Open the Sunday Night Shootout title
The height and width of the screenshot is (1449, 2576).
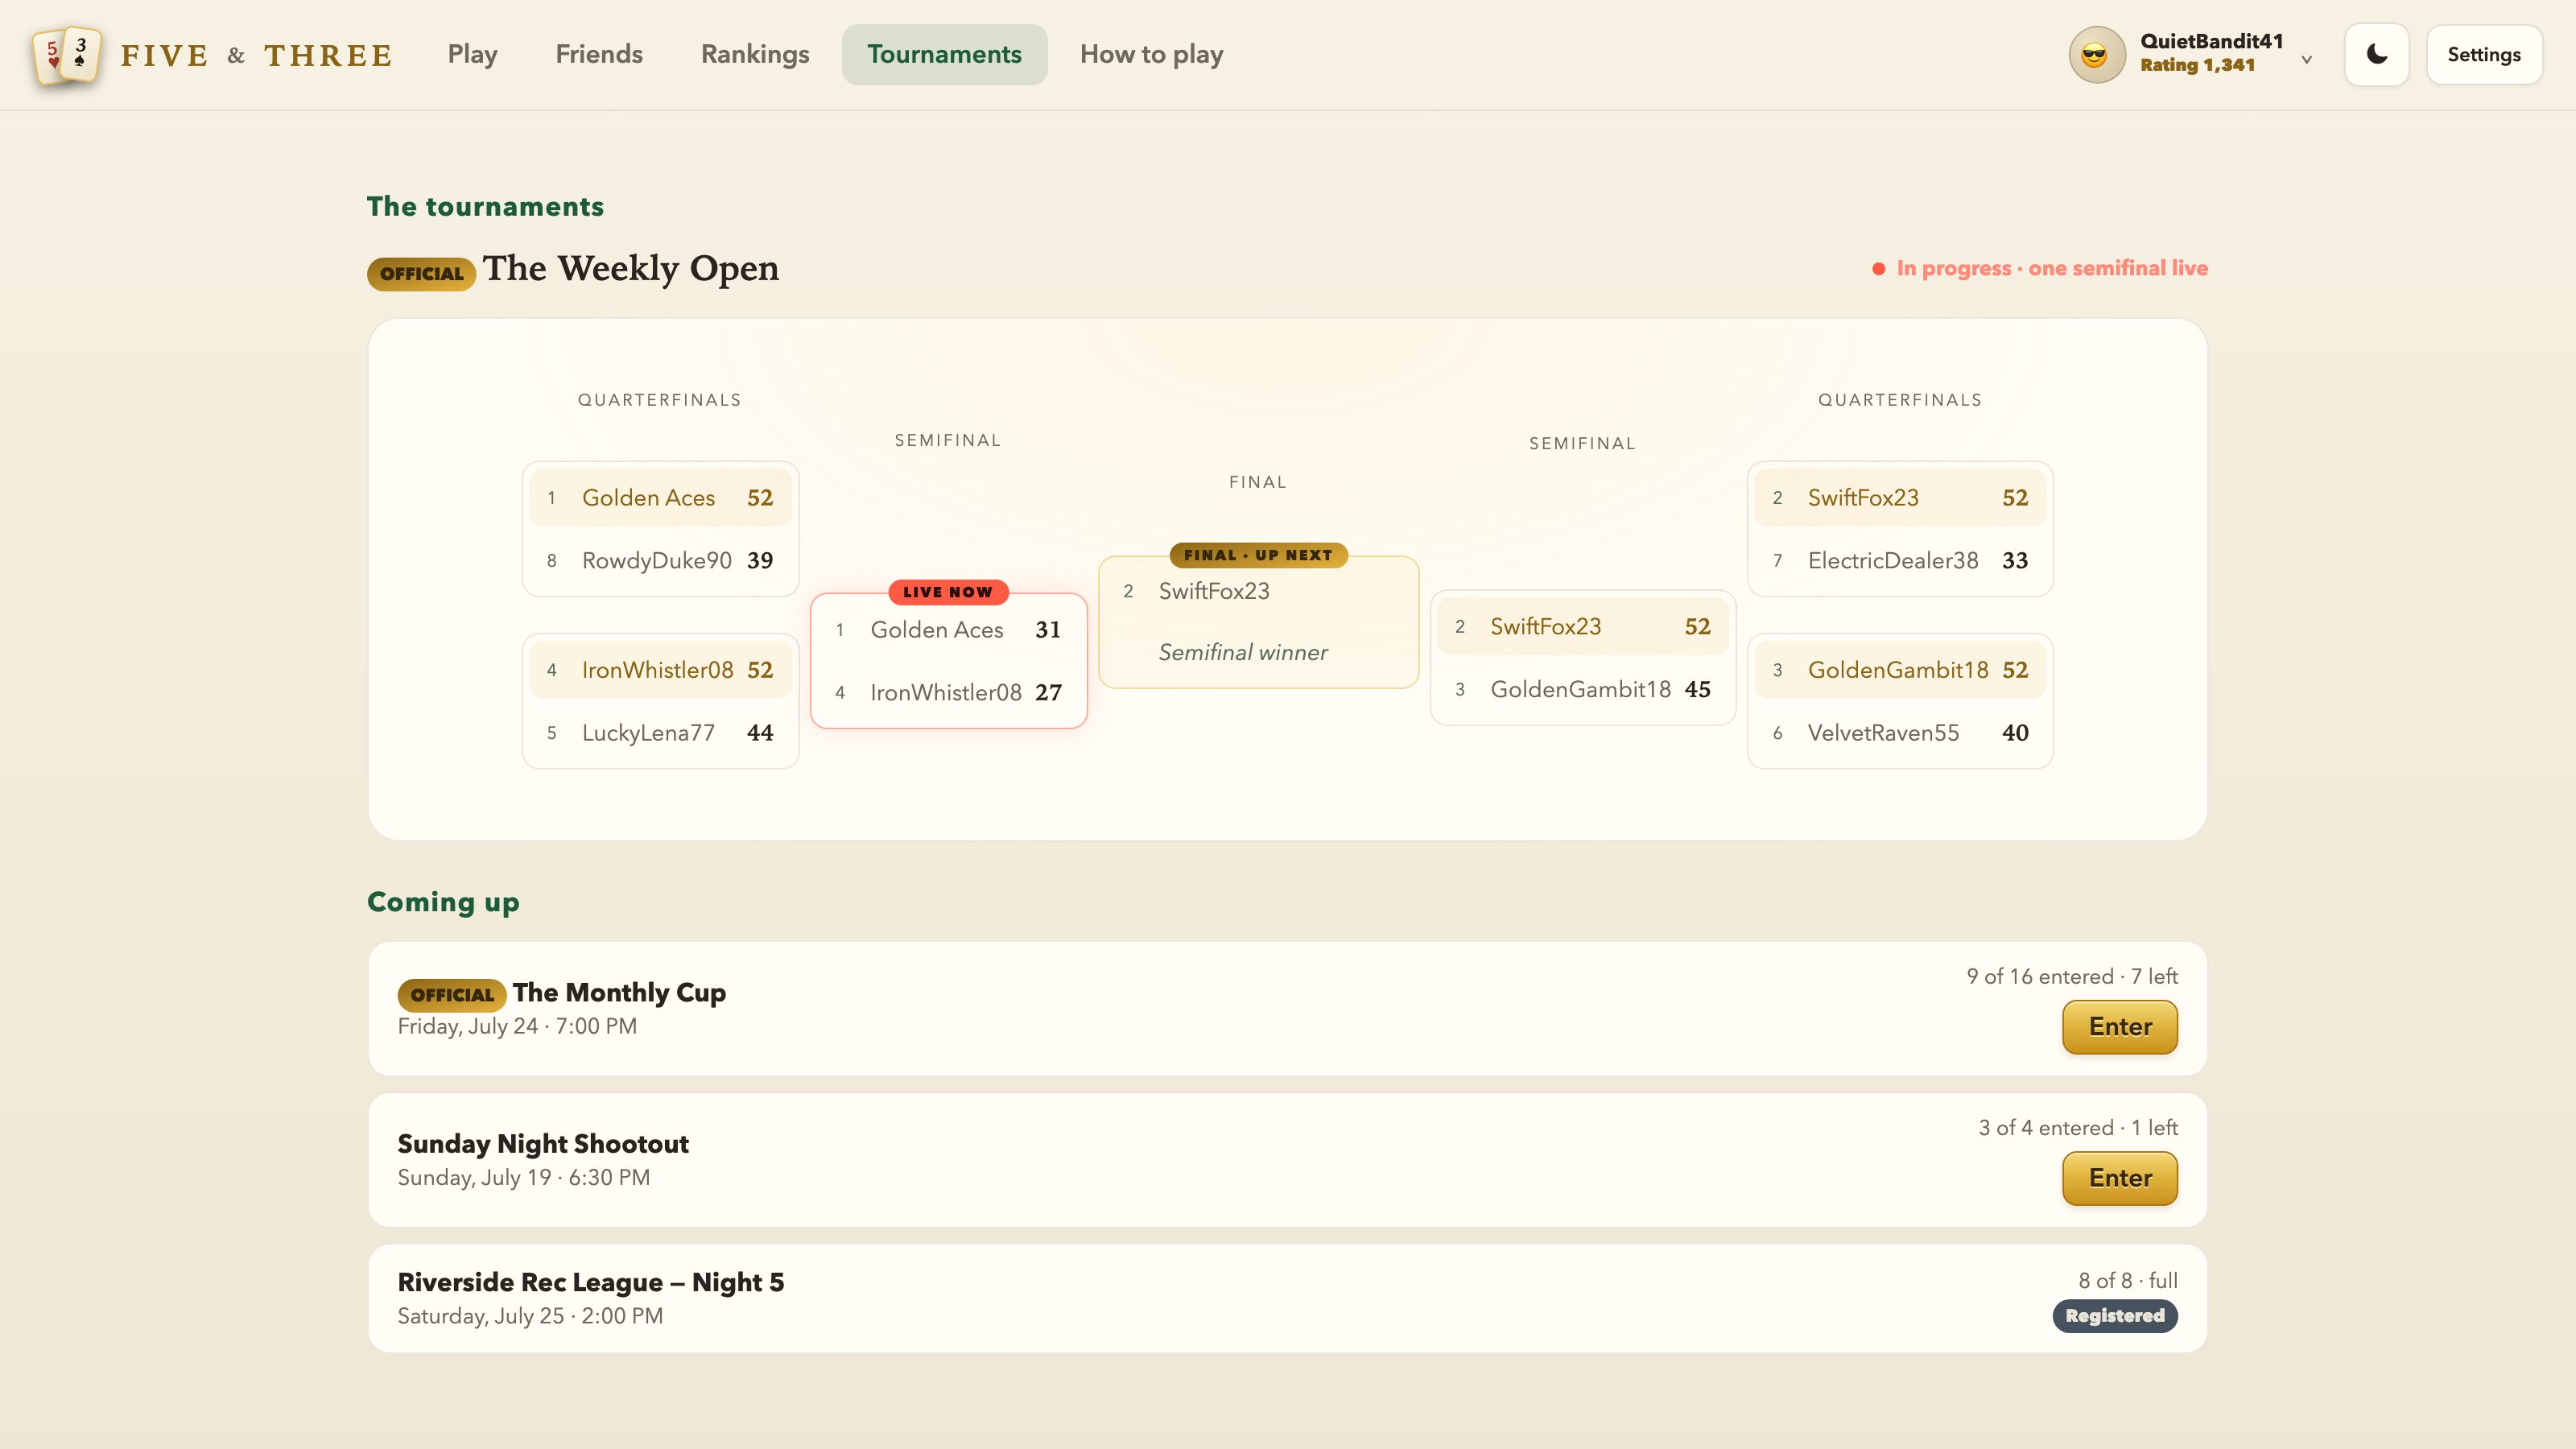[x=543, y=1144]
